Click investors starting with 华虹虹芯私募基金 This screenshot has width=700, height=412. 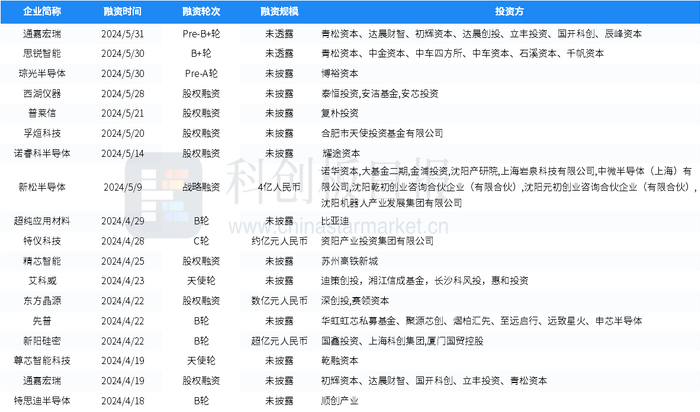pyautogui.click(x=482, y=321)
